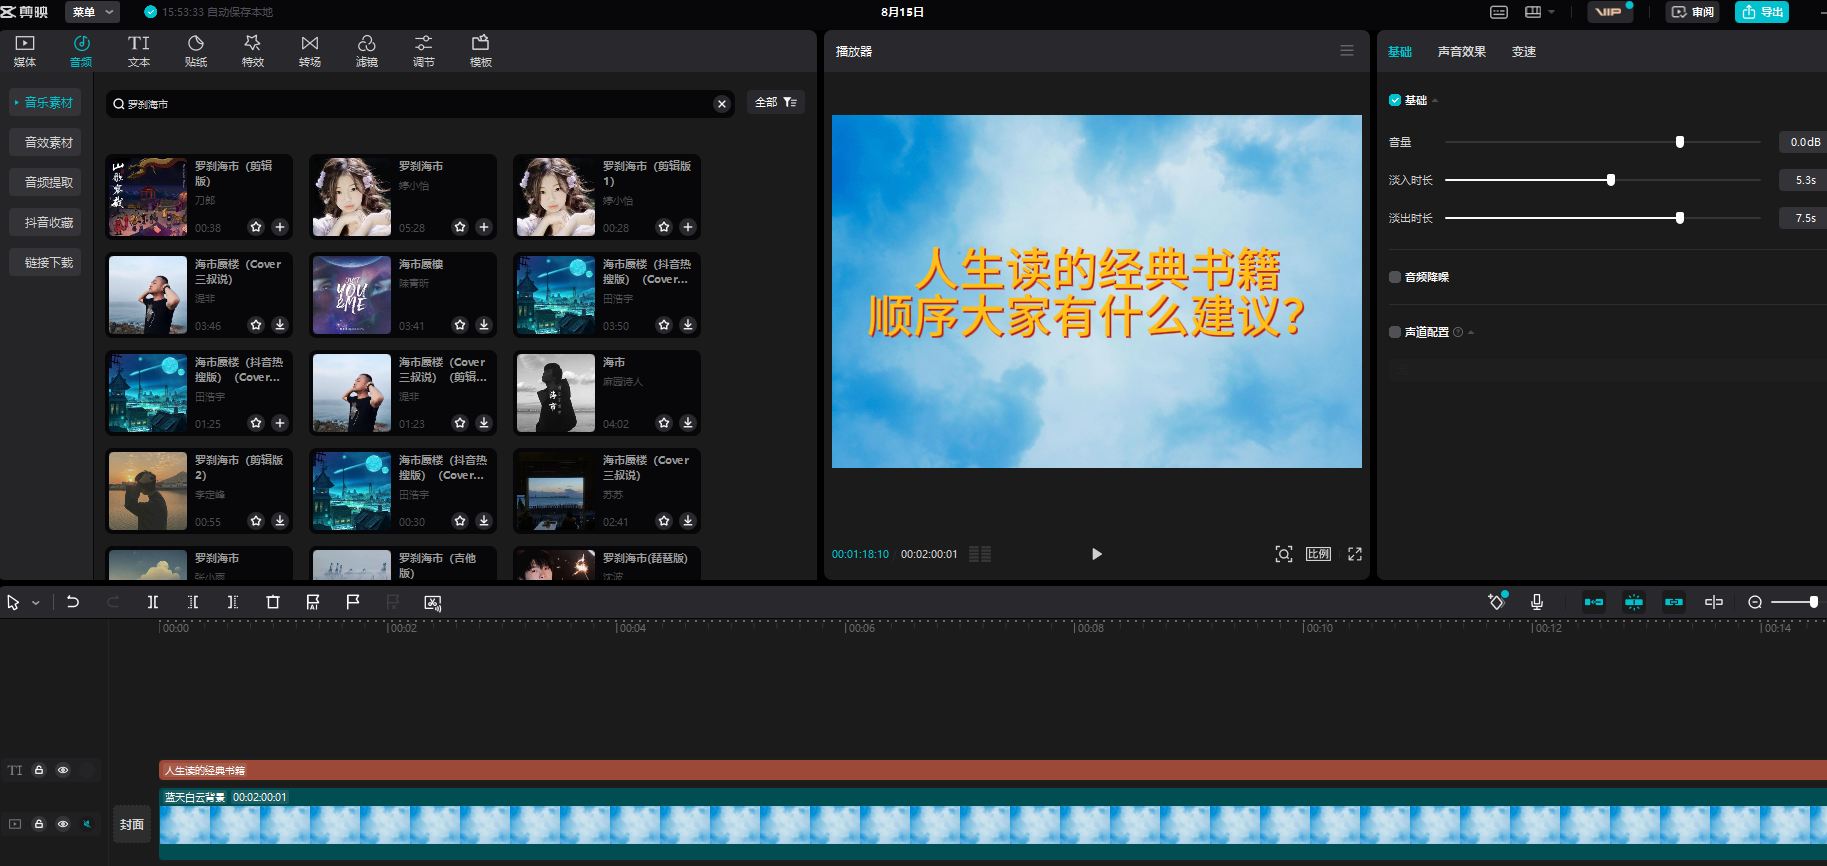Click the add marker flag icon
This screenshot has width=1827, height=866.
click(x=353, y=602)
